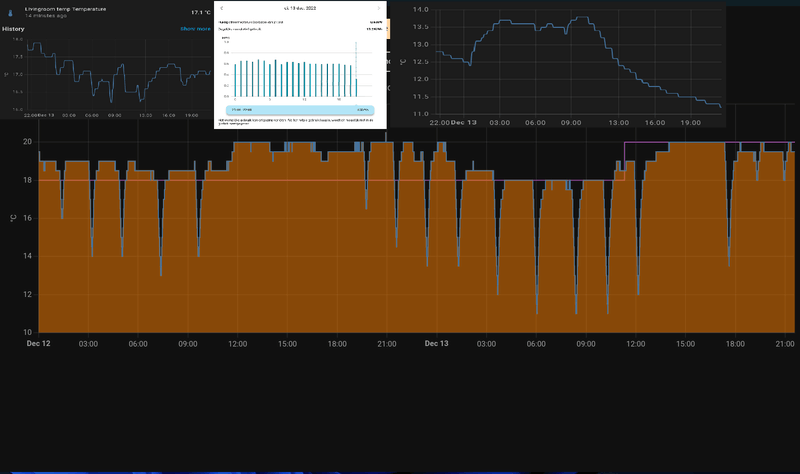Click the 14.0 value on top-right chart axis
The image size is (800, 474).
pyautogui.click(x=420, y=9)
